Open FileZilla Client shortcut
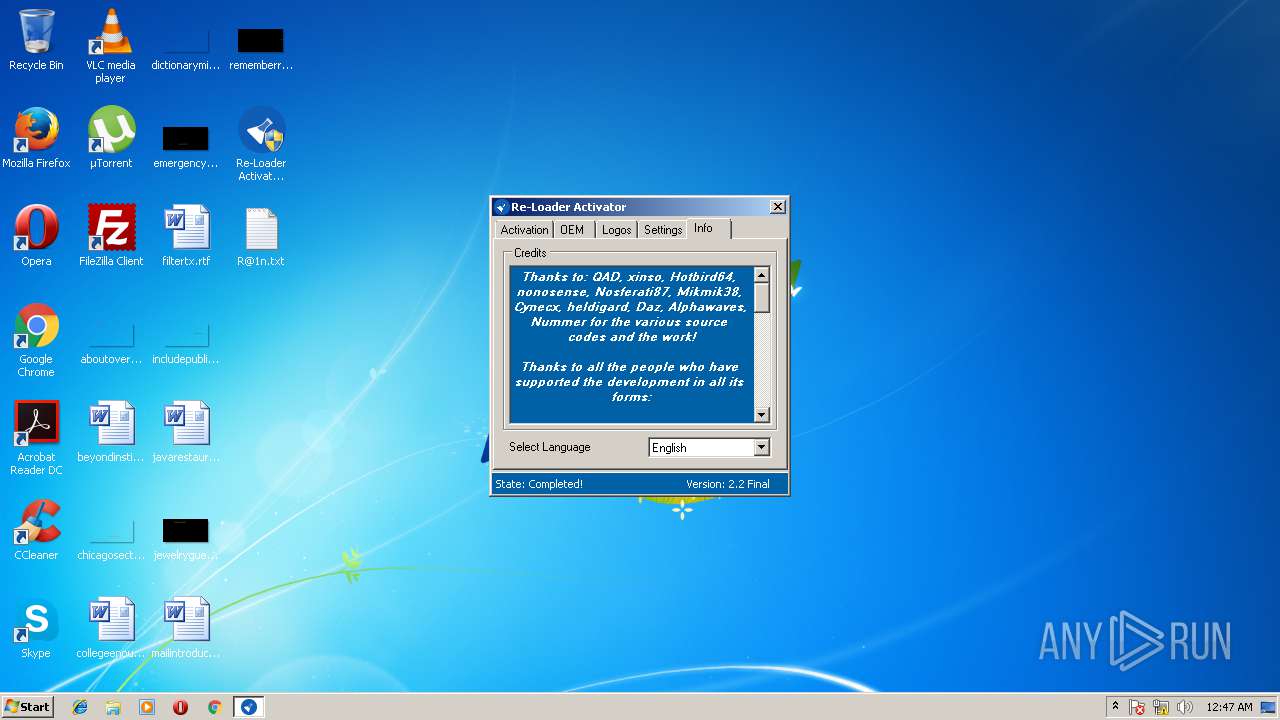Image resolution: width=1280 pixels, height=720 pixels. coord(111,236)
